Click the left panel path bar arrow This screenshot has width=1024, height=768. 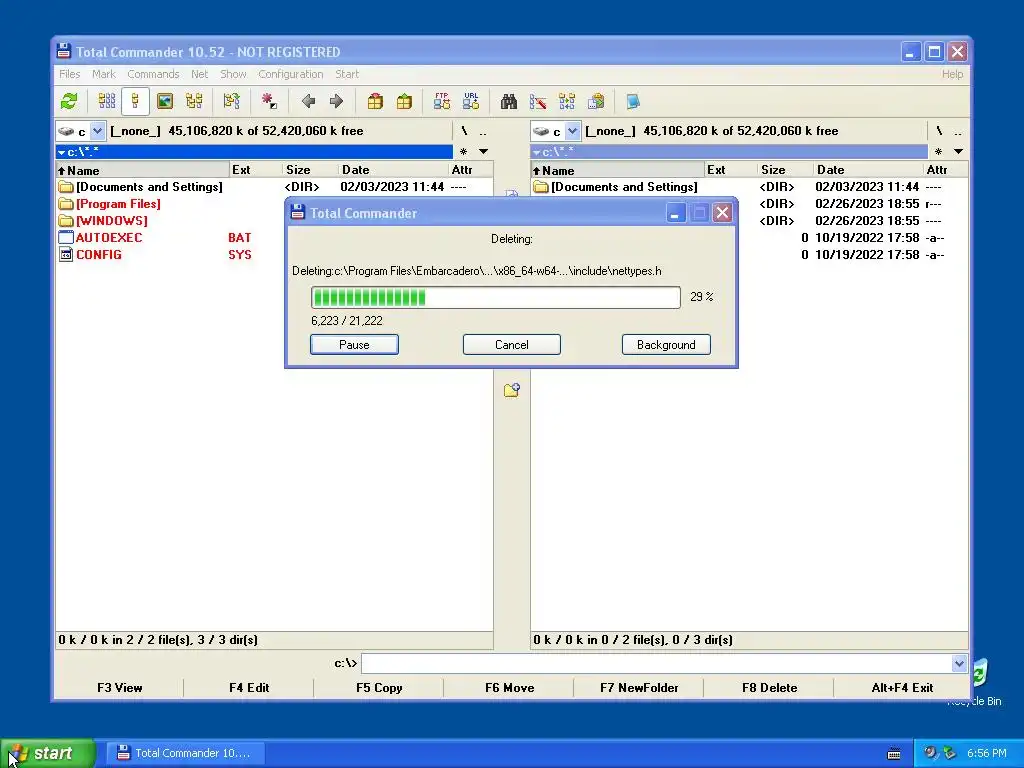point(61,152)
